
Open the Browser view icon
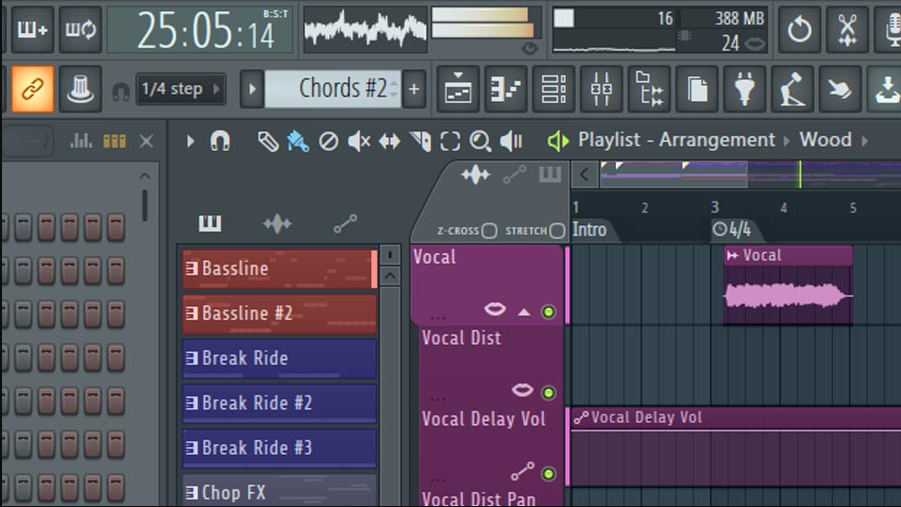coord(649,89)
